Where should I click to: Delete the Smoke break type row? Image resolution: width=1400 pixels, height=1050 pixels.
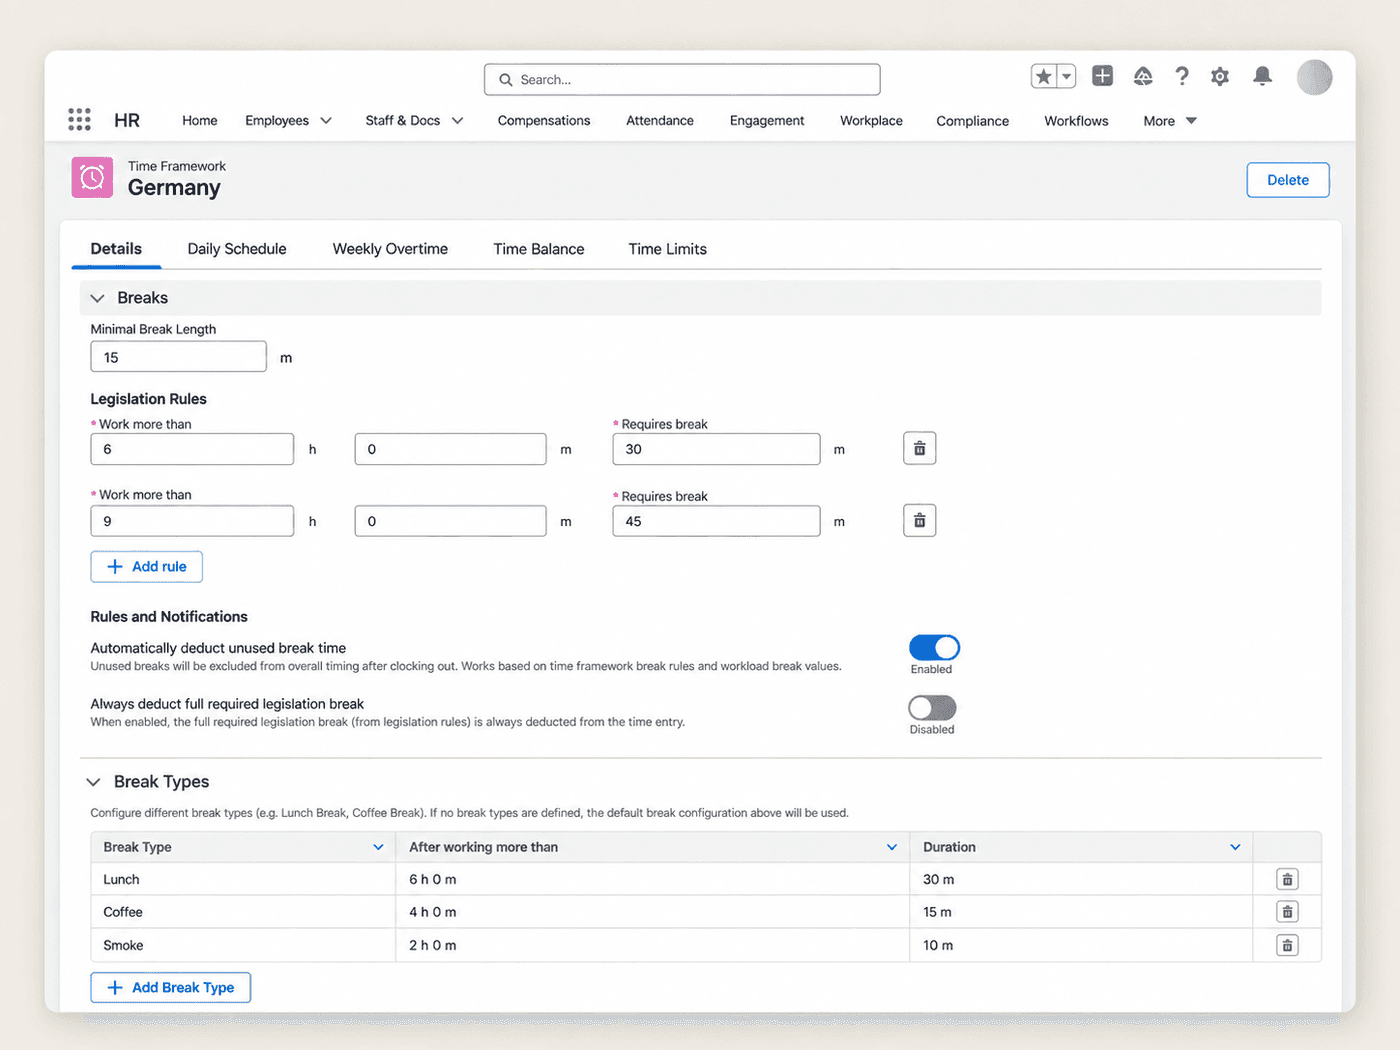(x=1287, y=945)
